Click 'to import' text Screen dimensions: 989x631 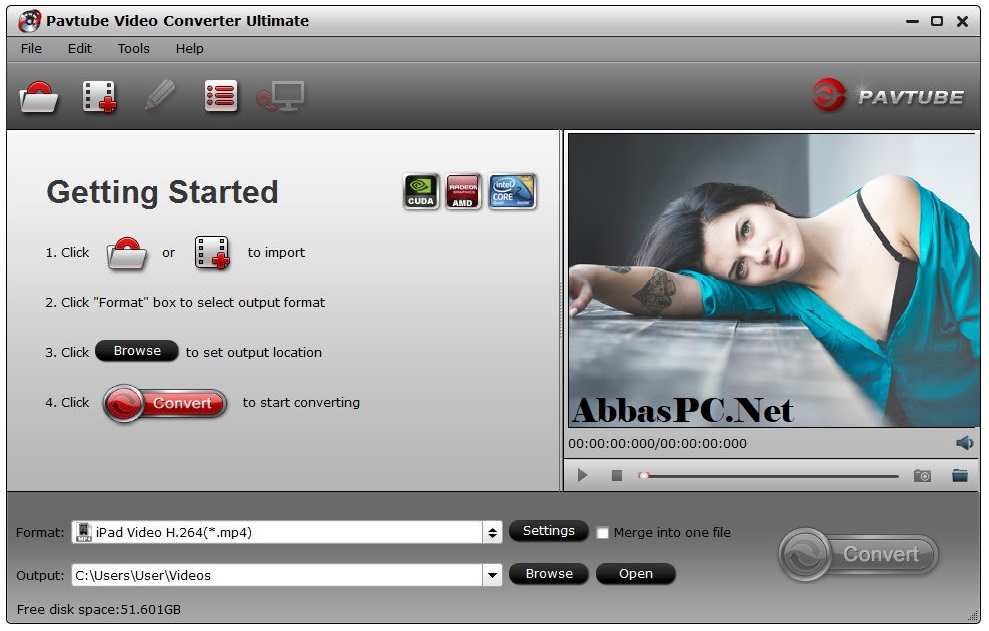pyautogui.click(x=276, y=252)
